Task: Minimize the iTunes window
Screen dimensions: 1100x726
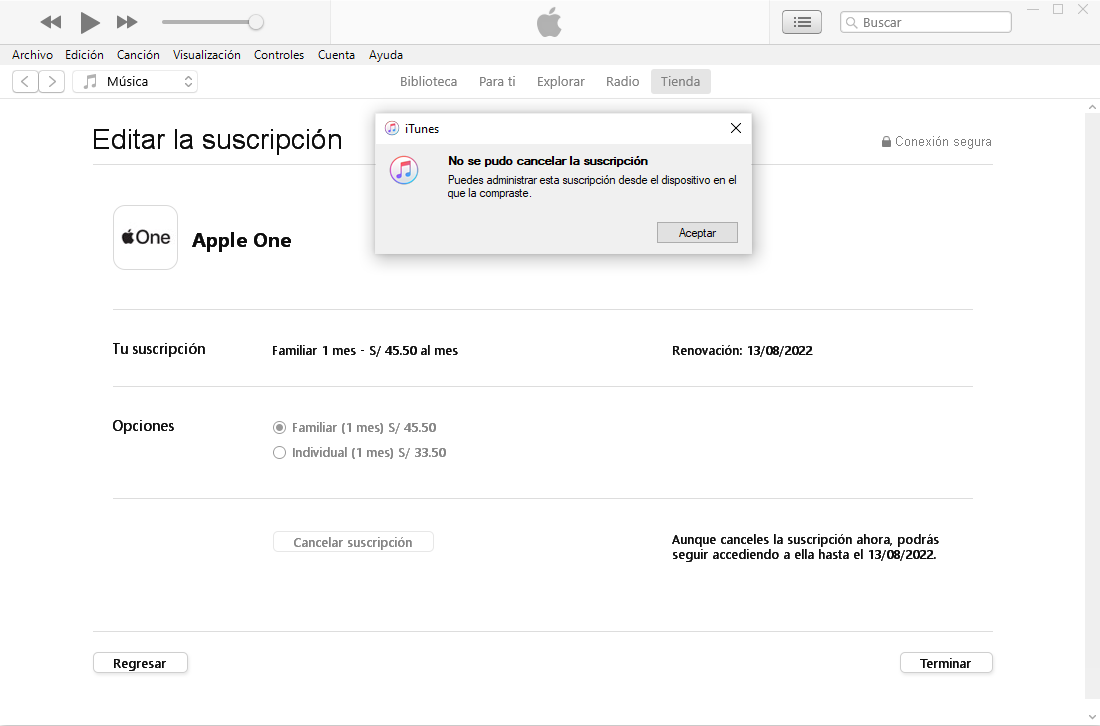Action: pos(1033,10)
